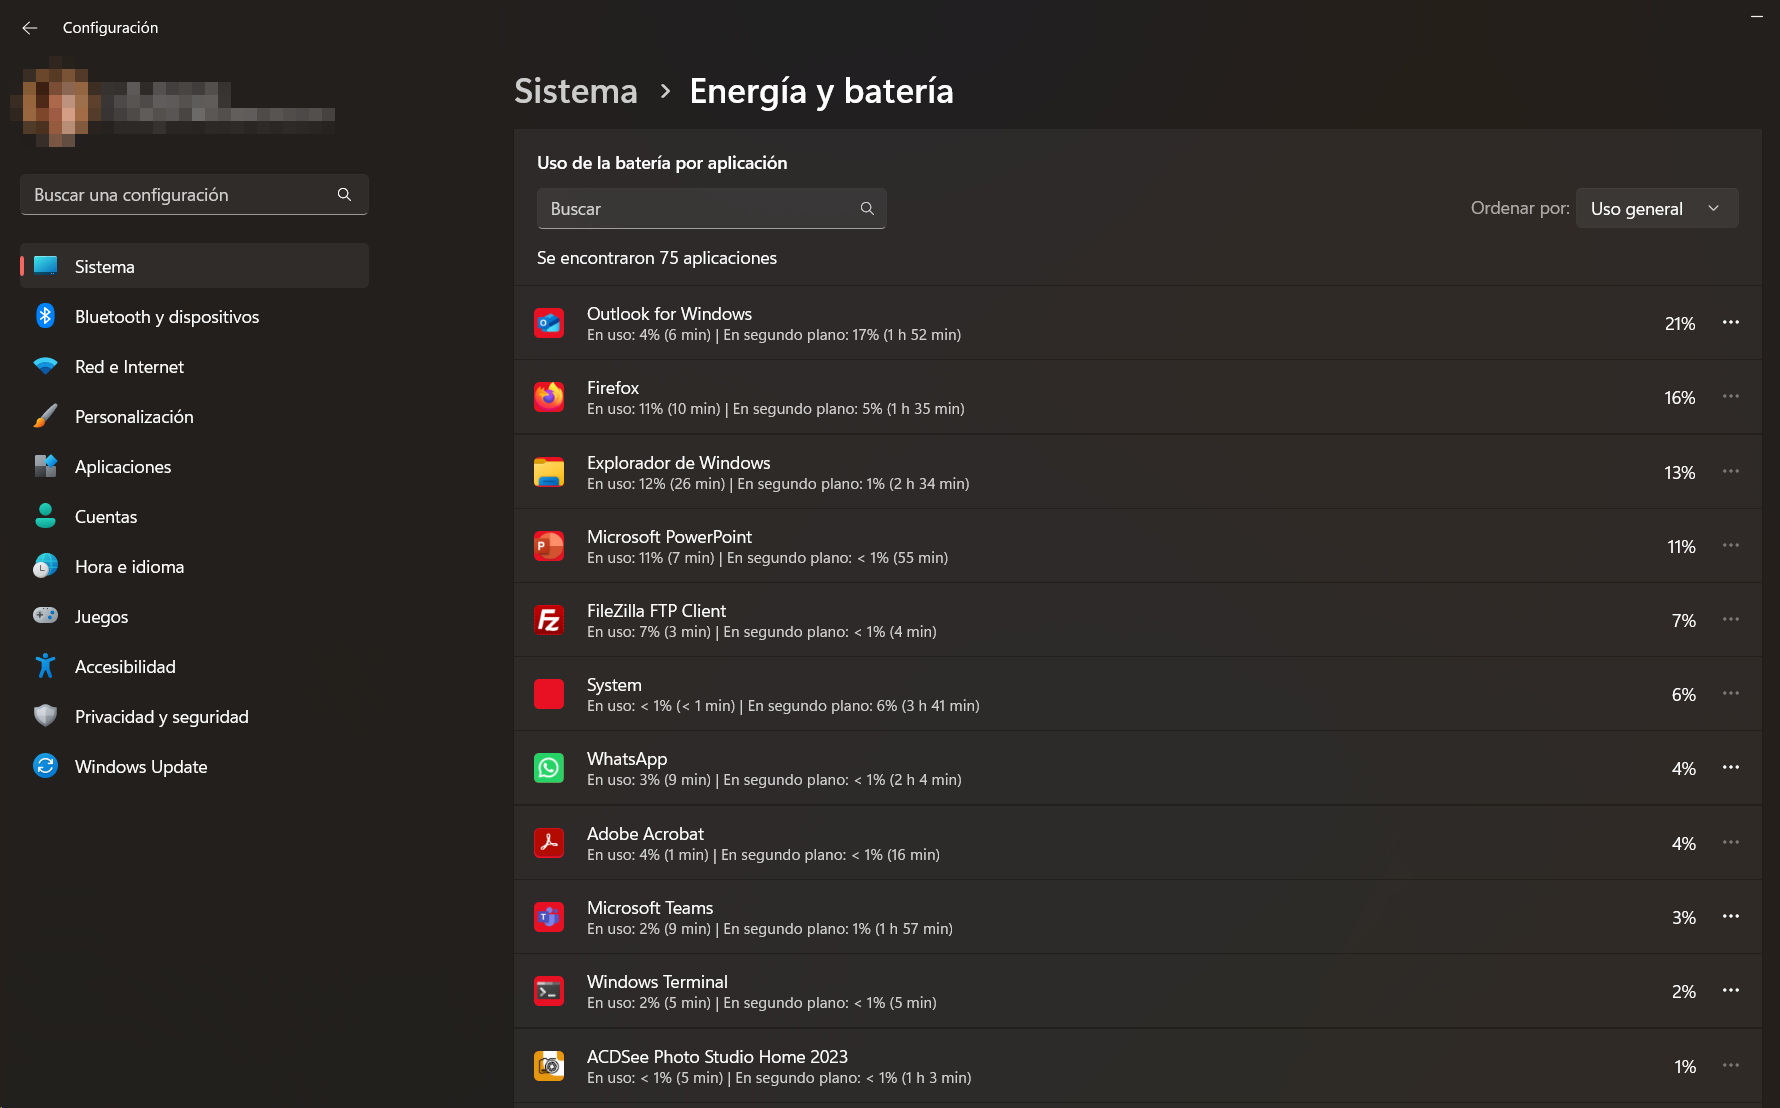Click 'Se encontraron 75 aplicaciones' text
The image size is (1780, 1108).
(657, 258)
